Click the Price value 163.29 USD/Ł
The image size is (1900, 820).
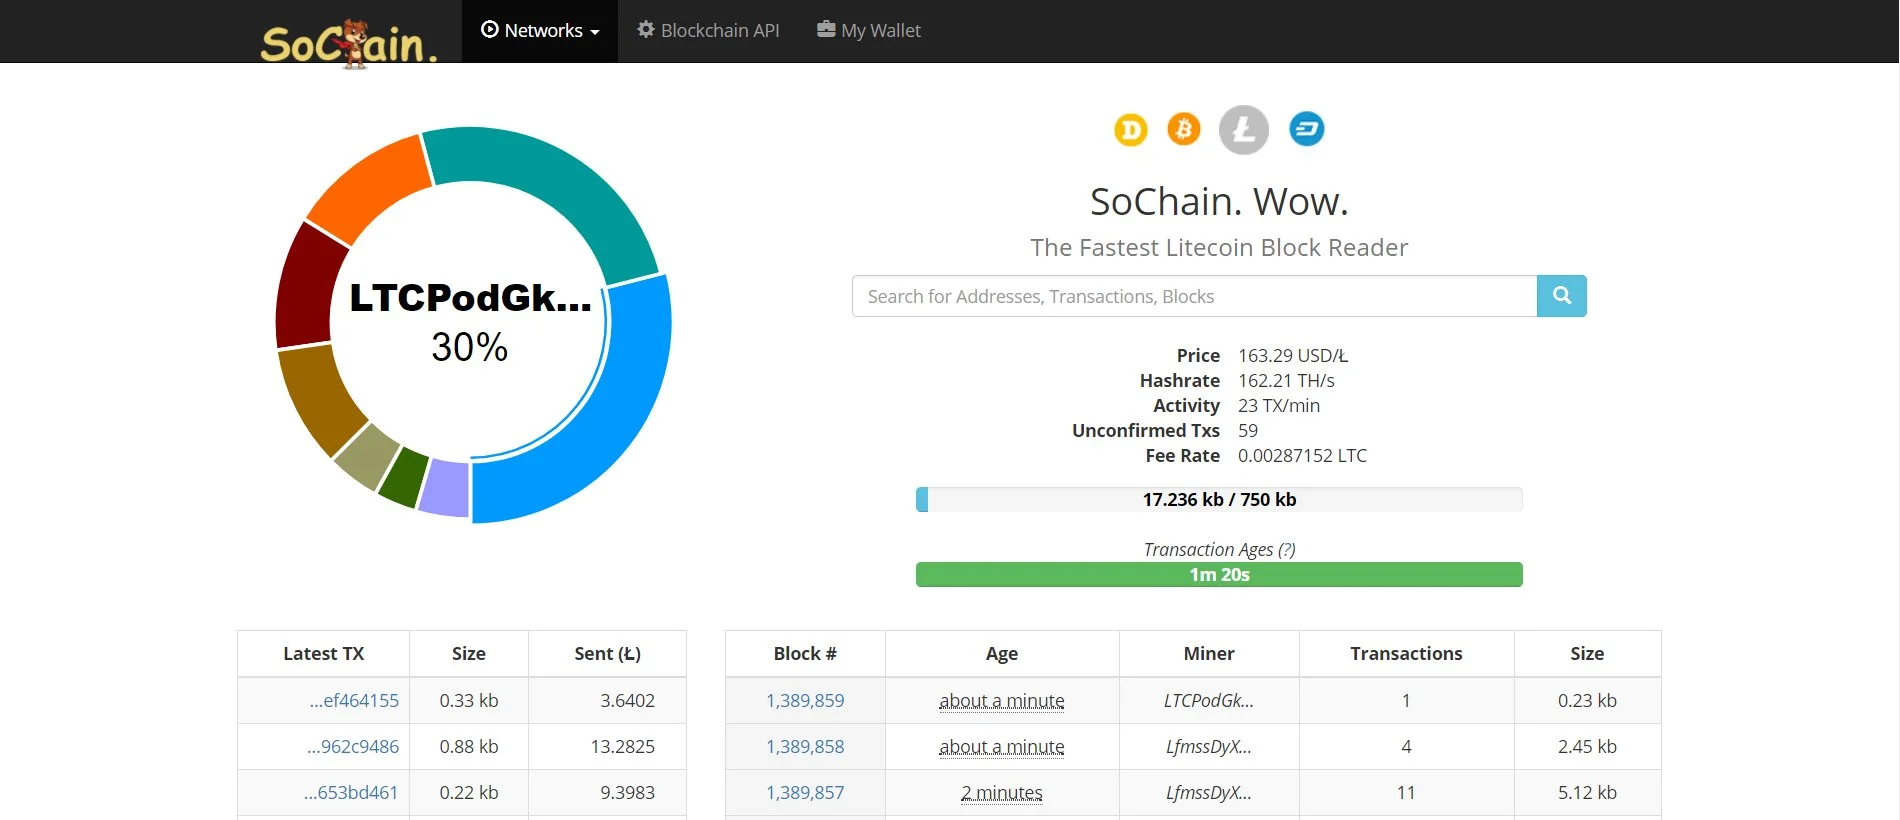(x=1293, y=356)
